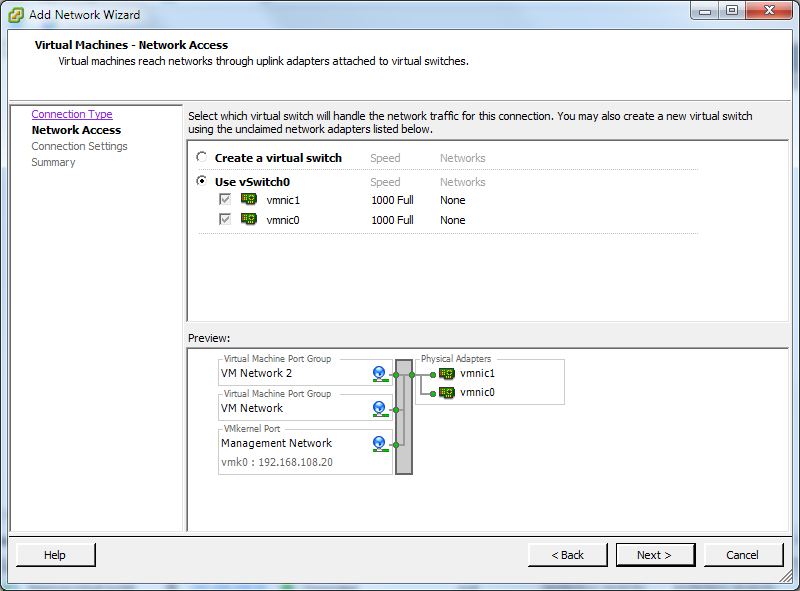Image resolution: width=800 pixels, height=591 pixels.
Task: Click the VM Network 2 port group icon
Action: 379,374
